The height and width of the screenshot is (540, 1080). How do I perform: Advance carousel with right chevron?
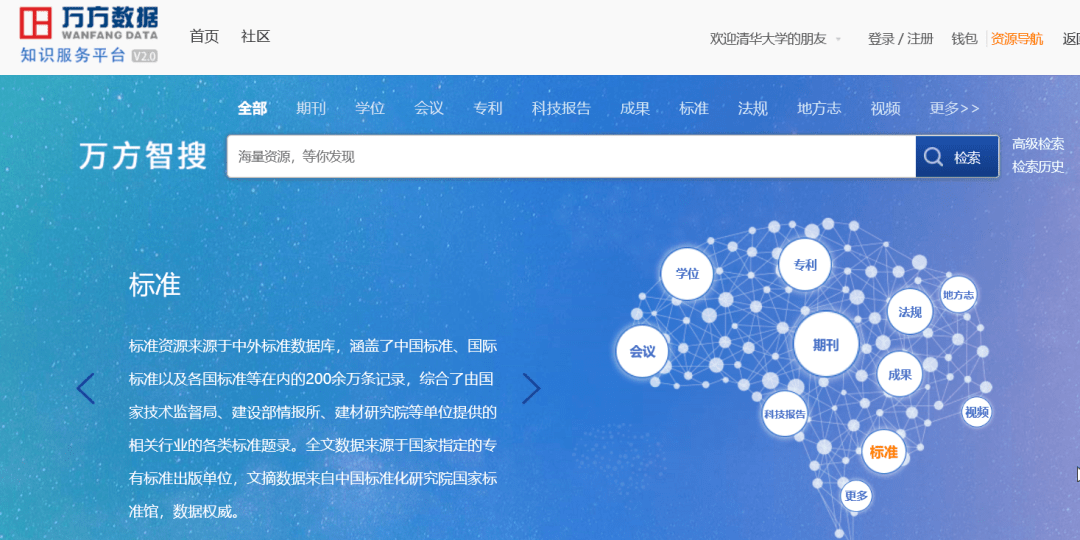(x=531, y=388)
